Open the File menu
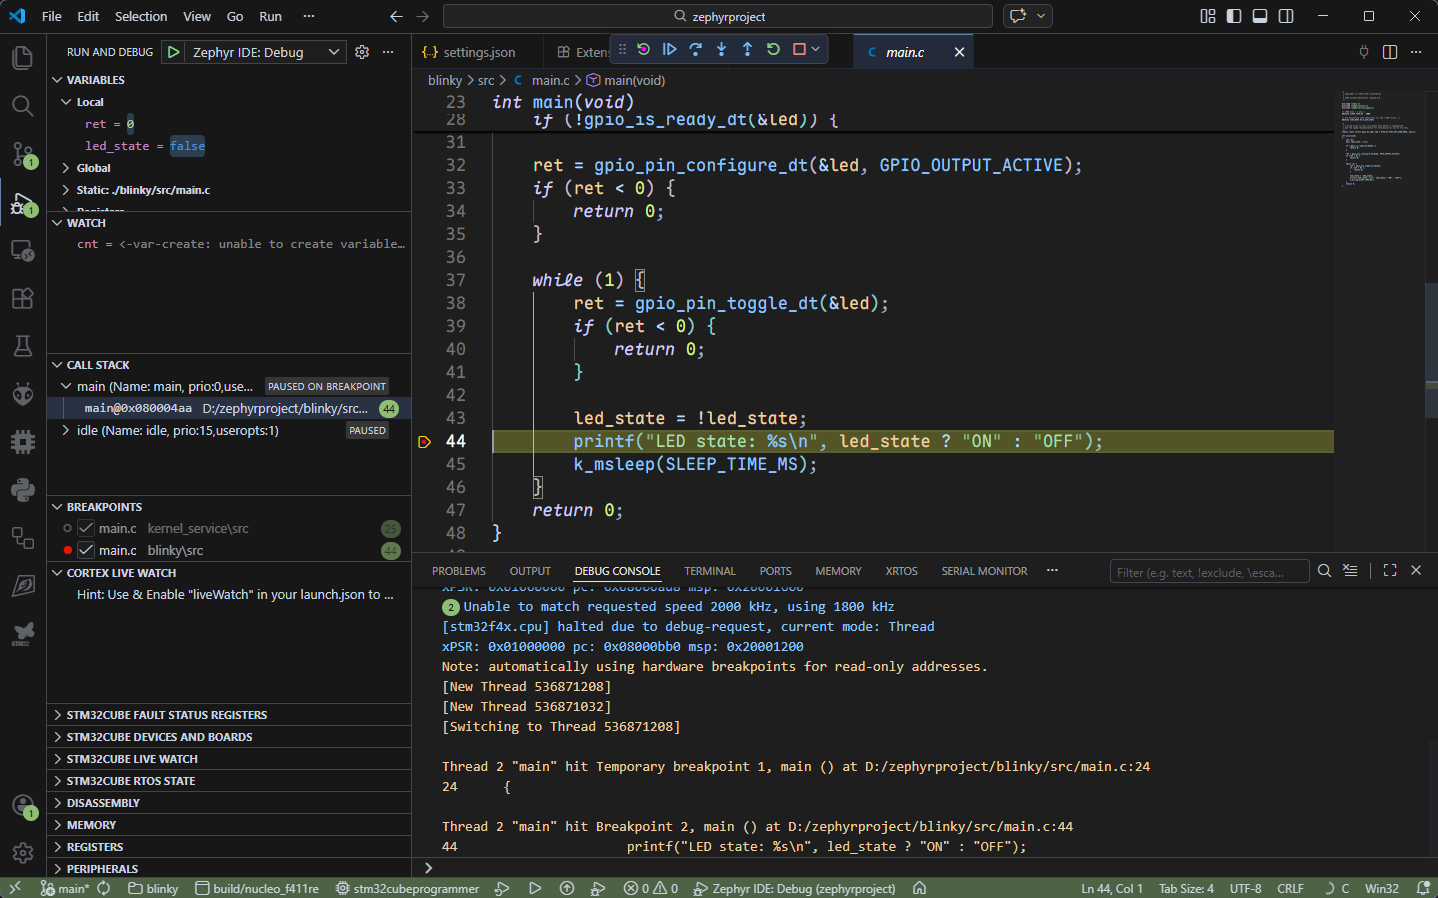The width and height of the screenshot is (1438, 898). click(x=52, y=16)
